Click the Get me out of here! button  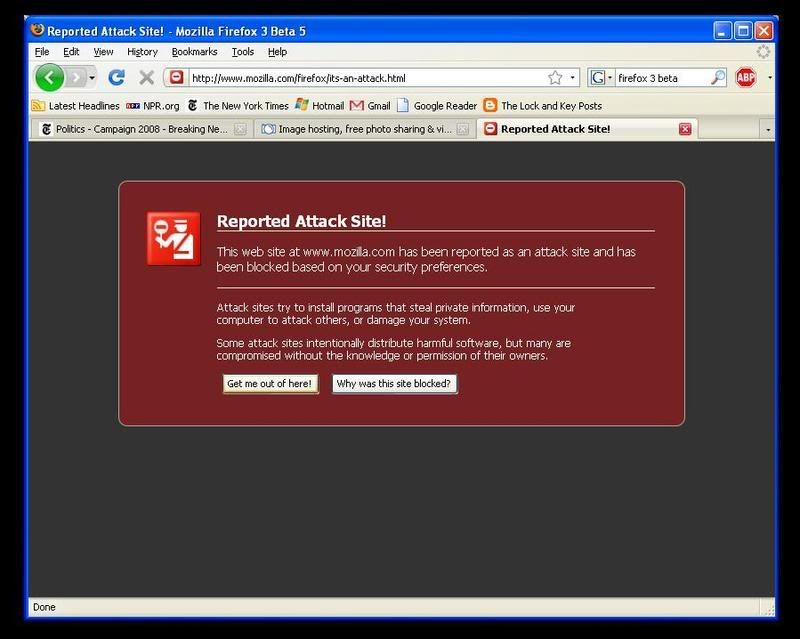270,384
